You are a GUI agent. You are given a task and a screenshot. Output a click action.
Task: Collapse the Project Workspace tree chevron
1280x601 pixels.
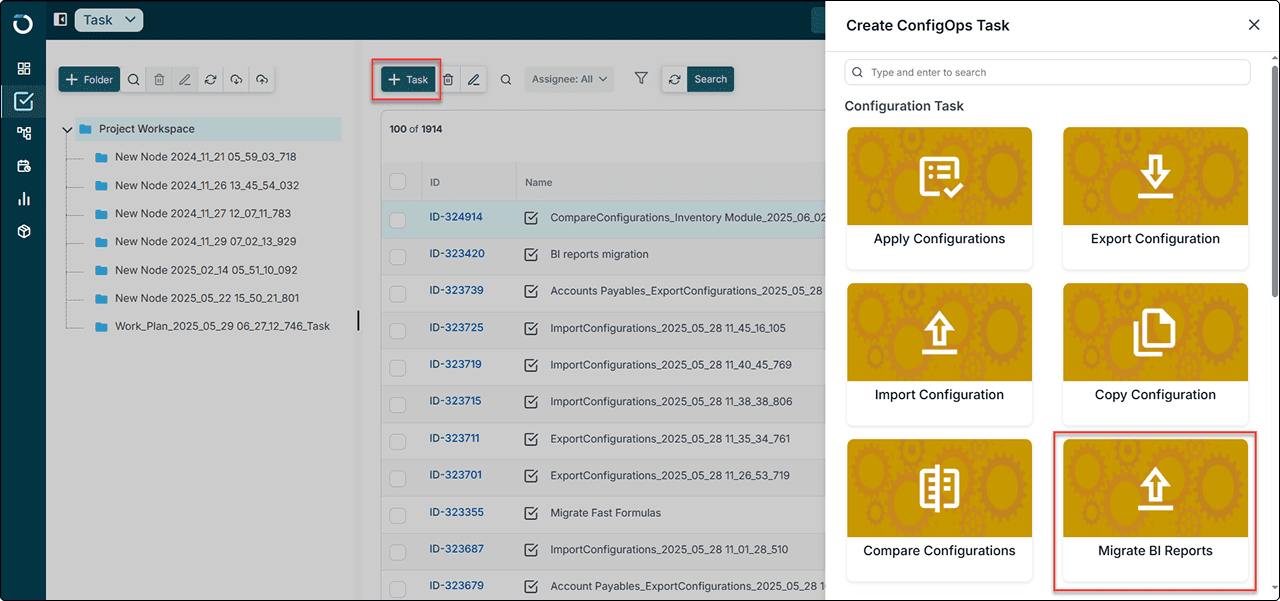[67, 129]
